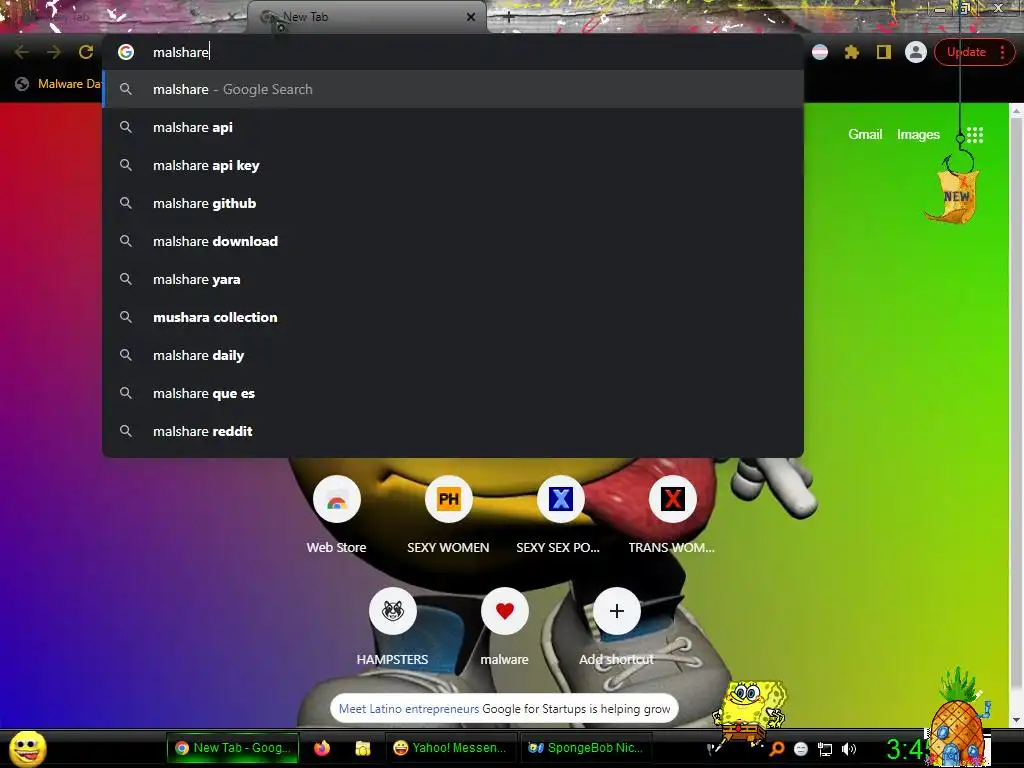Open the 'Meet Latino entrepreneurs' promo link

click(x=409, y=709)
